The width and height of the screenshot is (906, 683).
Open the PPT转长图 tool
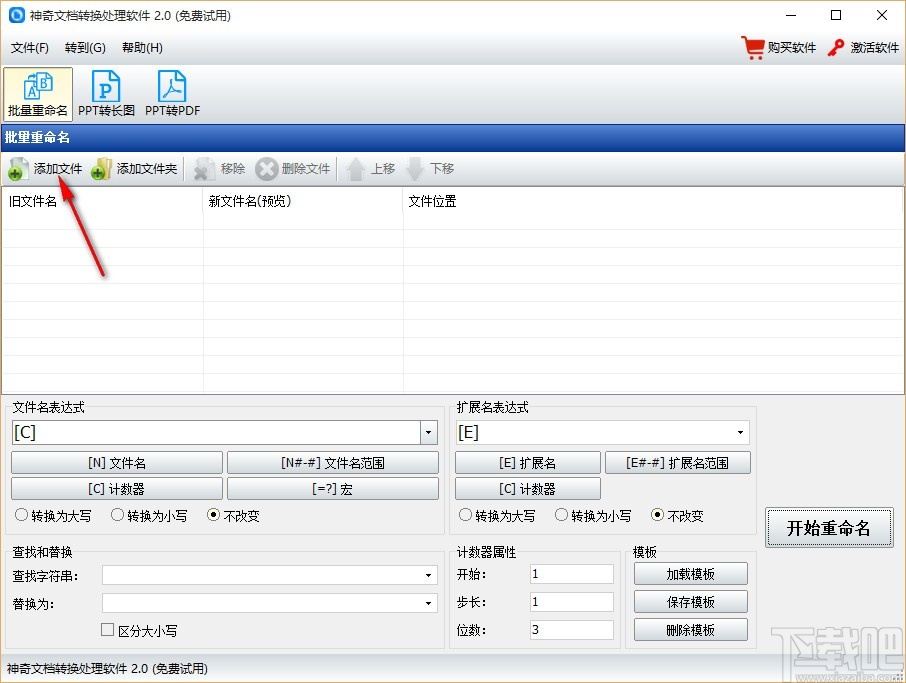pos(106,94)
